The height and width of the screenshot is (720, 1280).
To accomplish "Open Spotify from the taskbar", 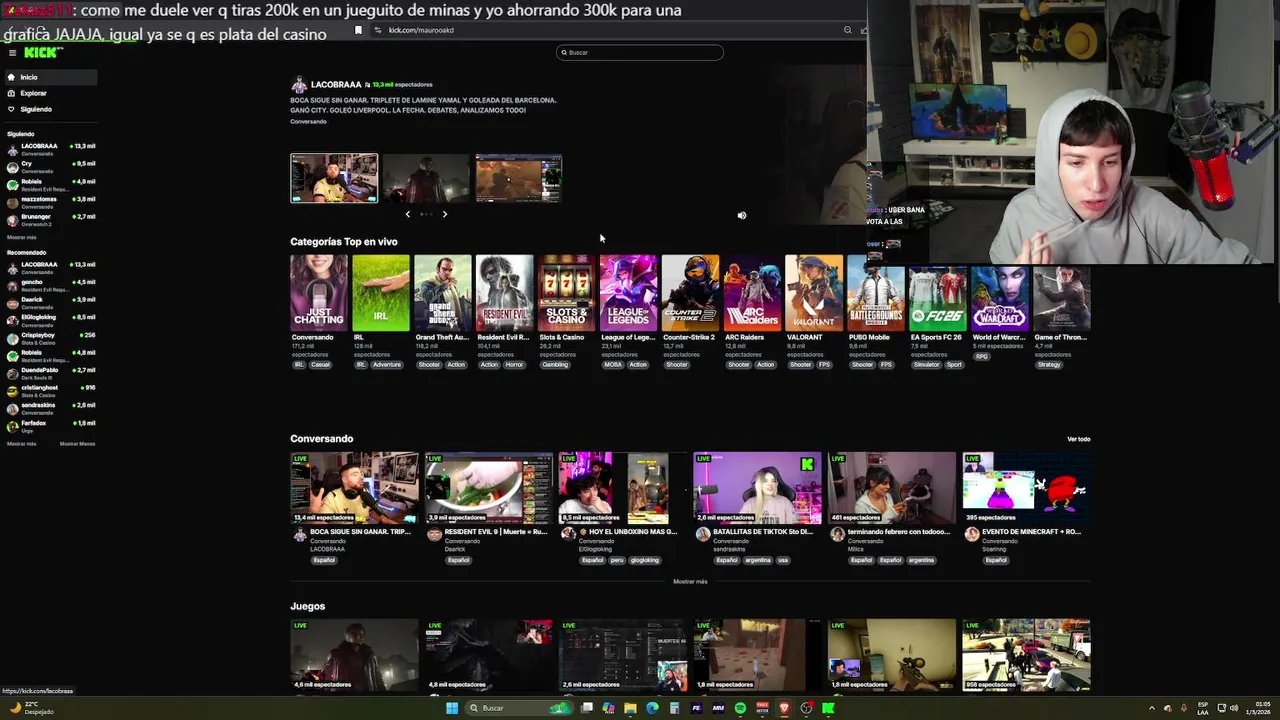I will tap(740, 708).
